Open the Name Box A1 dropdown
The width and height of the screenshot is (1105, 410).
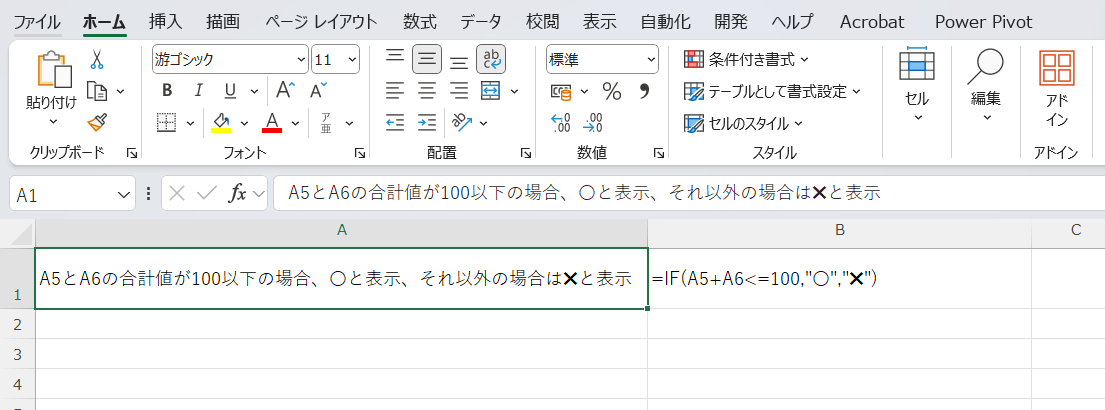[124, 194]
